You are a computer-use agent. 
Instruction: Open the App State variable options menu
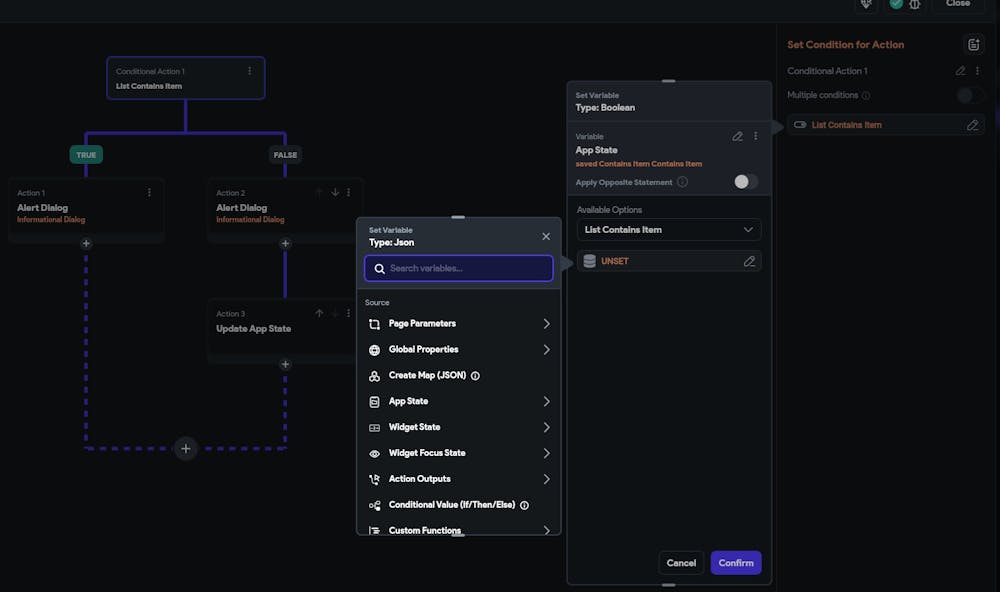point(756,137)
